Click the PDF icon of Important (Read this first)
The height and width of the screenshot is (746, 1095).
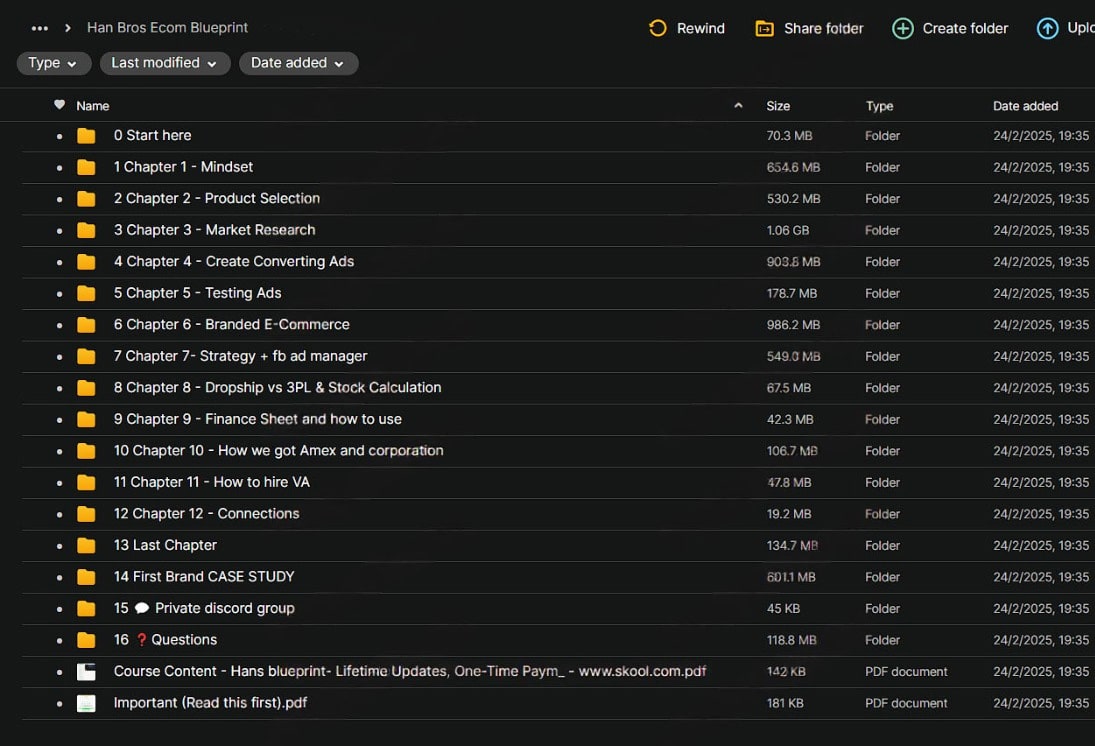pyautogui.click(x=86, y=703)
